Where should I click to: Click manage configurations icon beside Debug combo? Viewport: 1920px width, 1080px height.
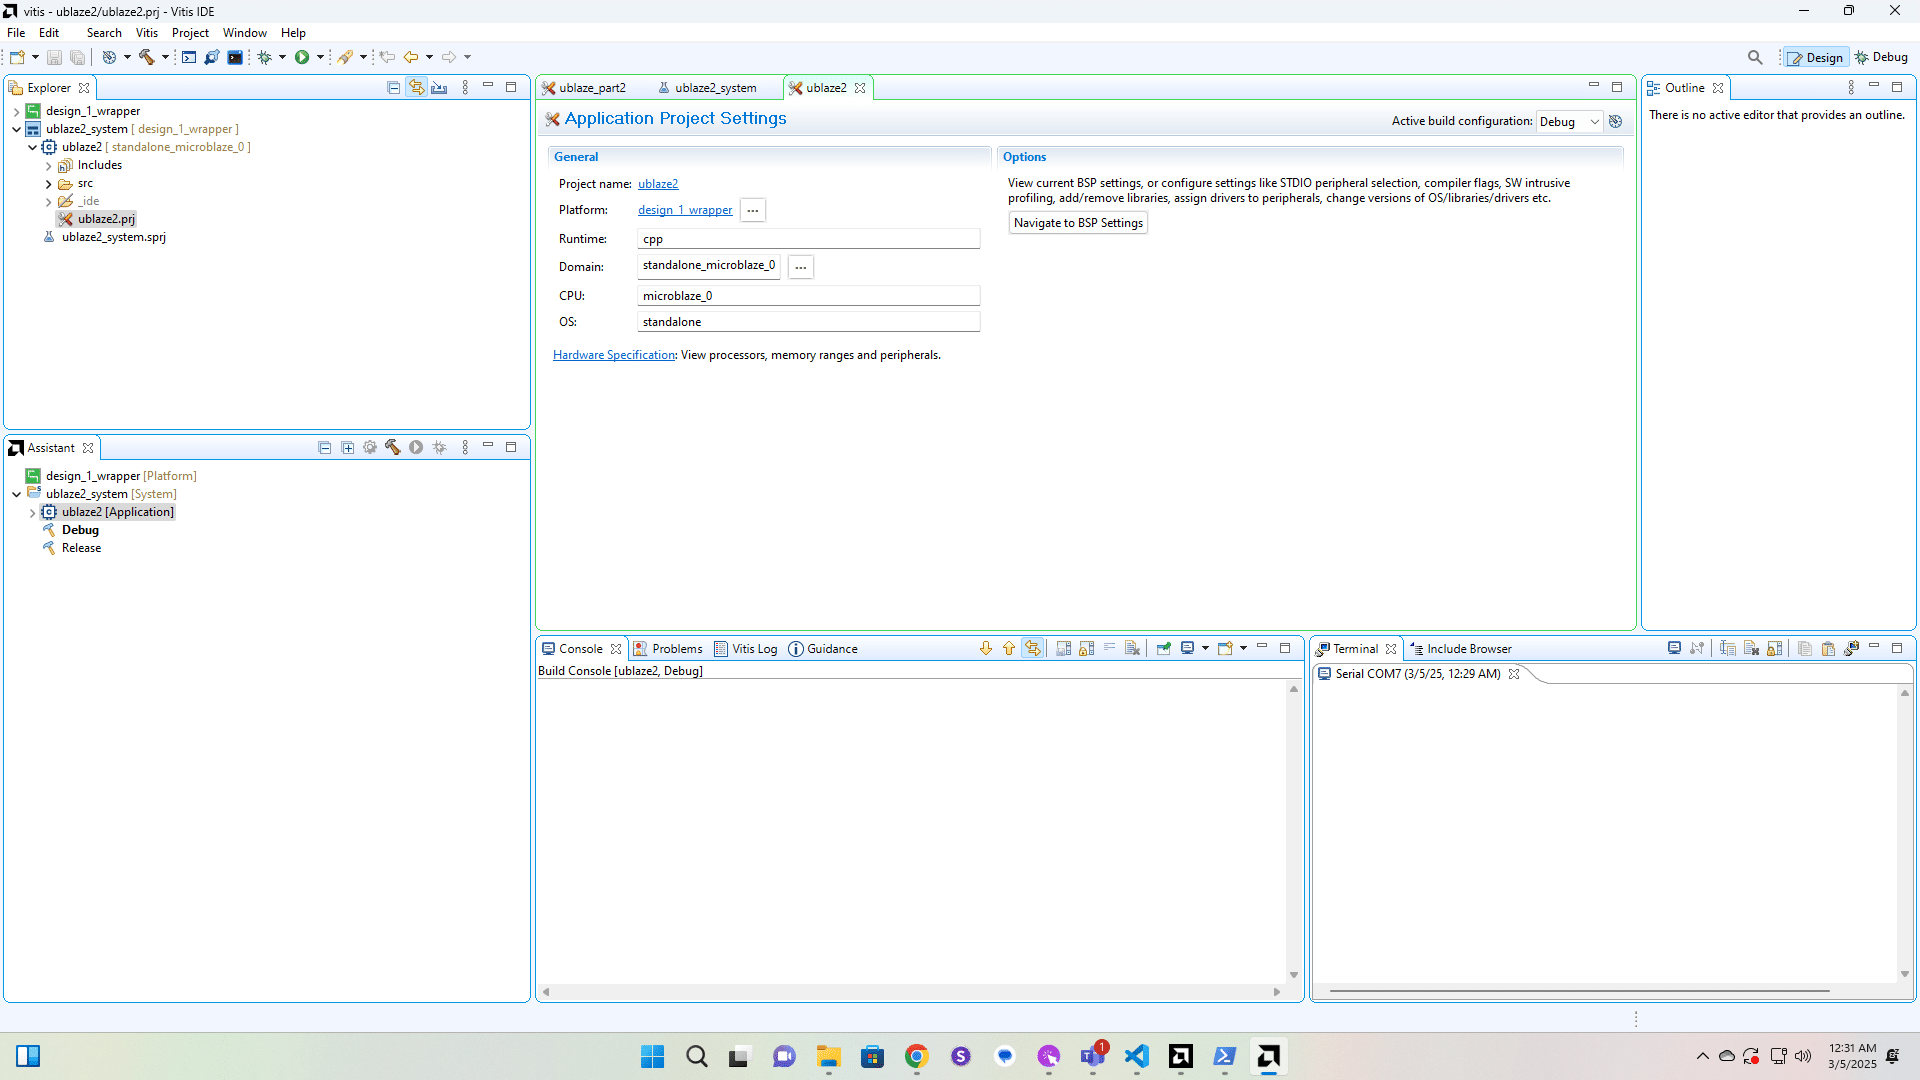(x=1615, y=121)
